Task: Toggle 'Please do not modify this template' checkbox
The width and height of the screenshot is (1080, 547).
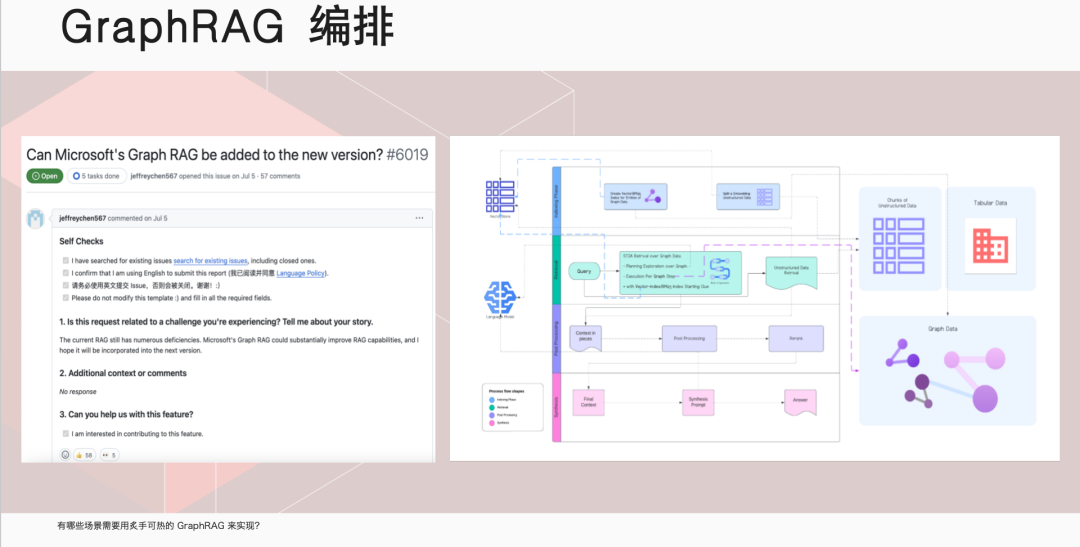Action: (65, 298)
